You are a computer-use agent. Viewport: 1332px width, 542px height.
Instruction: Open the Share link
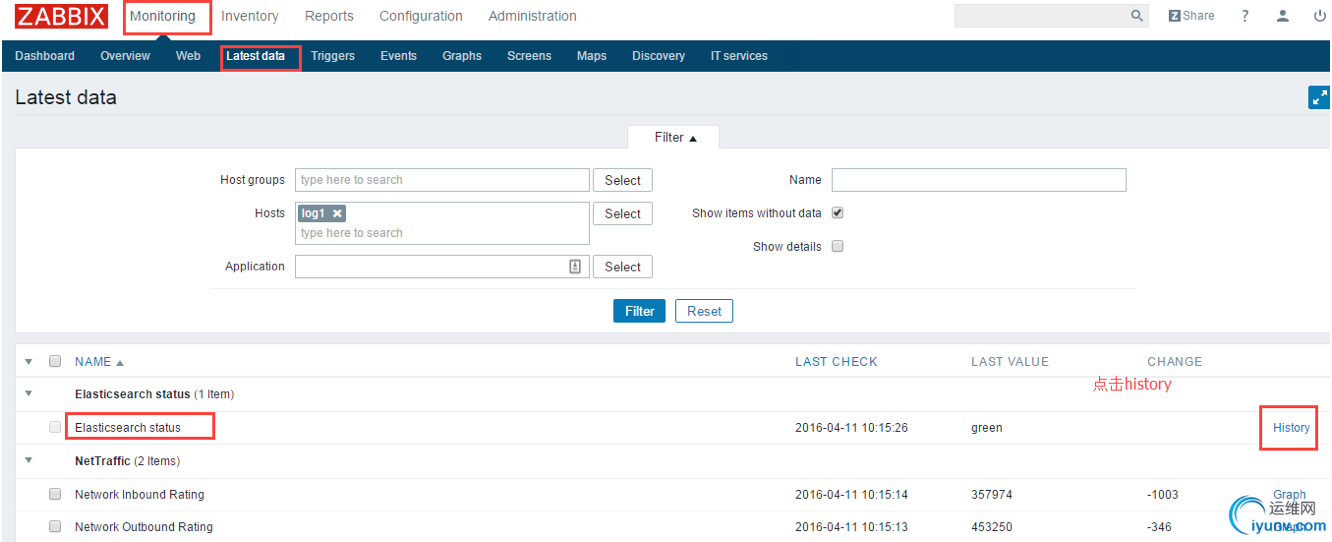[1192, 16]
